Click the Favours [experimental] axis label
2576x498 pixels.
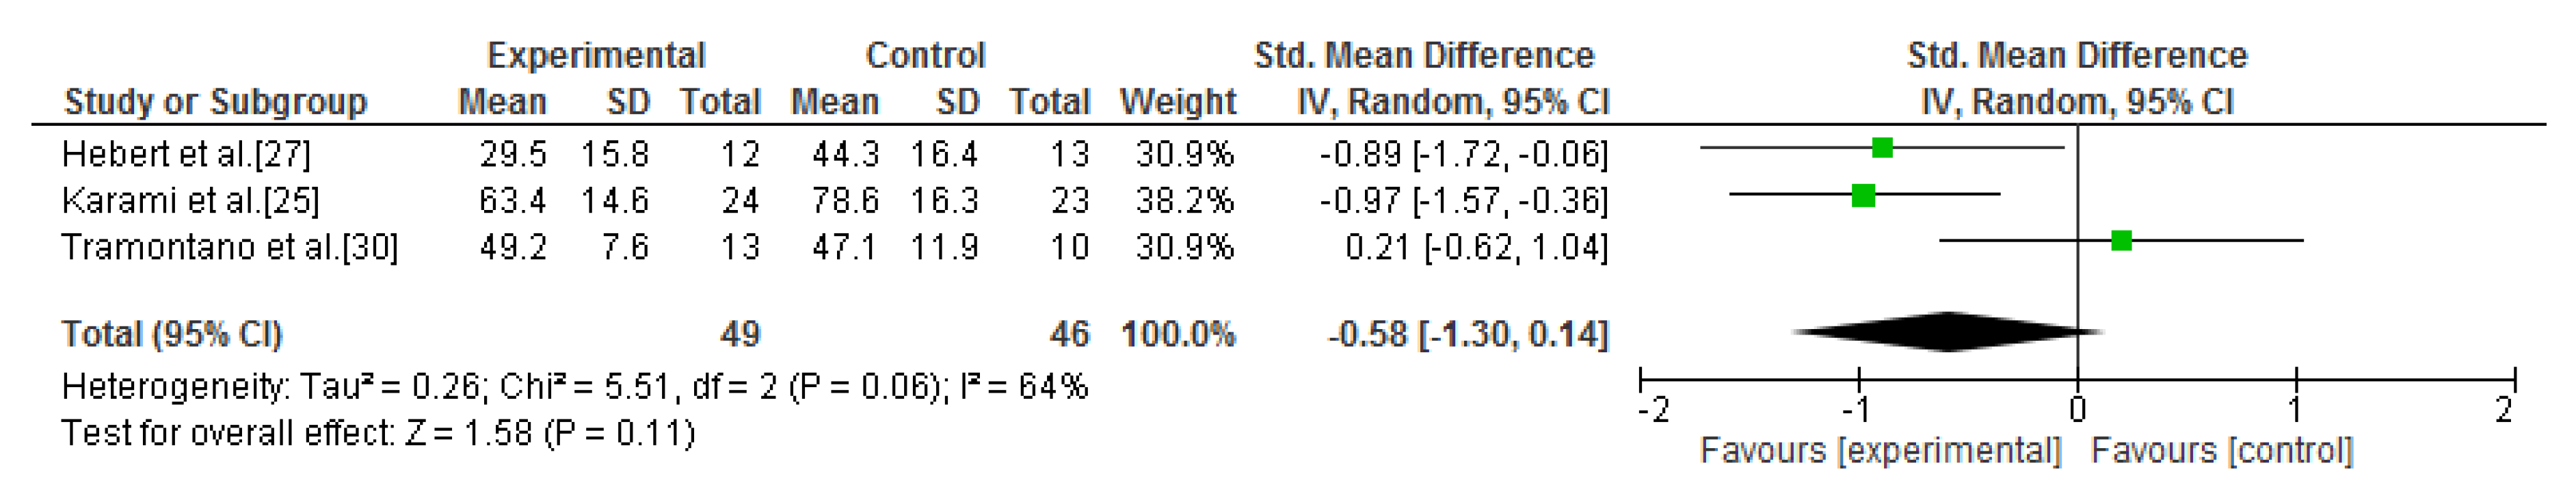point(1880,451)
